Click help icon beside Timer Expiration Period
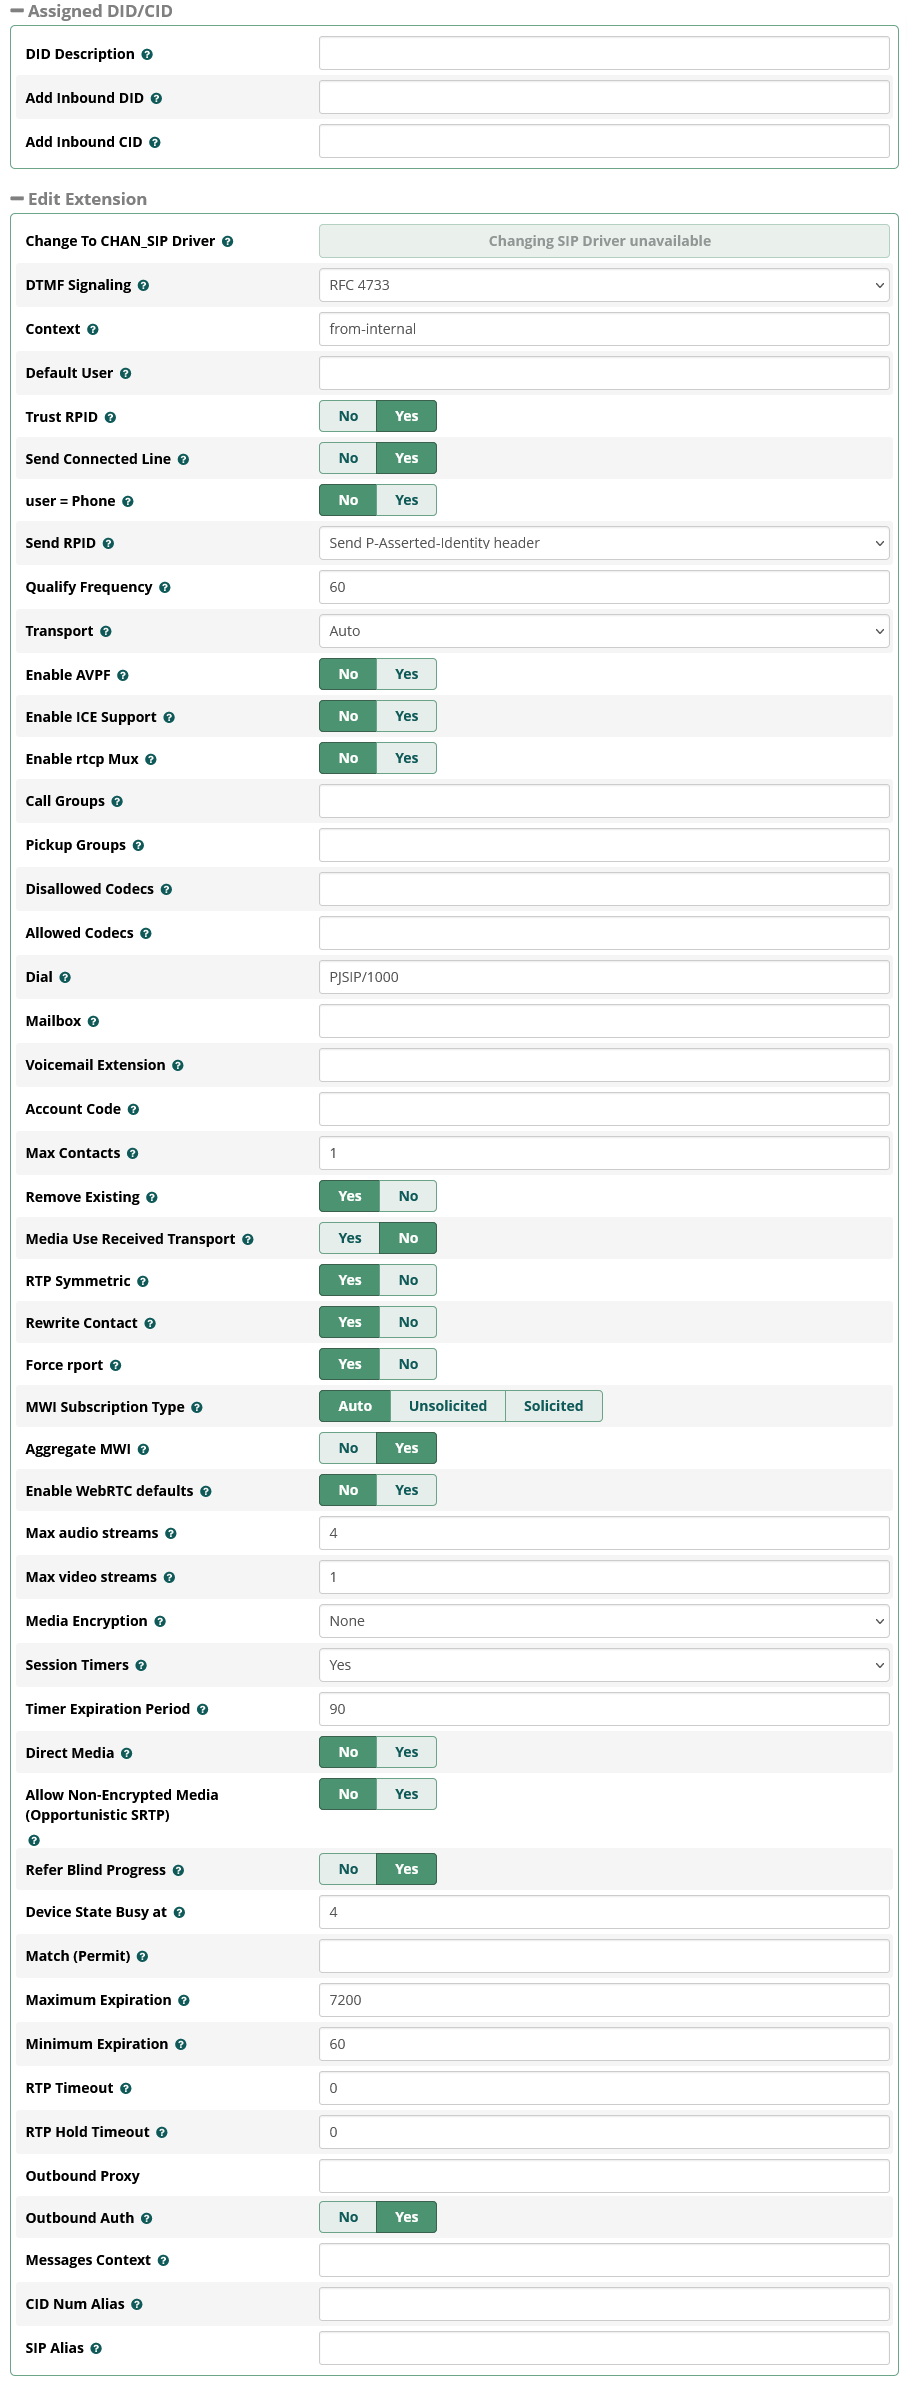Image resolution: width=907 pixels, height=2385 pixels. click(x=203, y=1710)
